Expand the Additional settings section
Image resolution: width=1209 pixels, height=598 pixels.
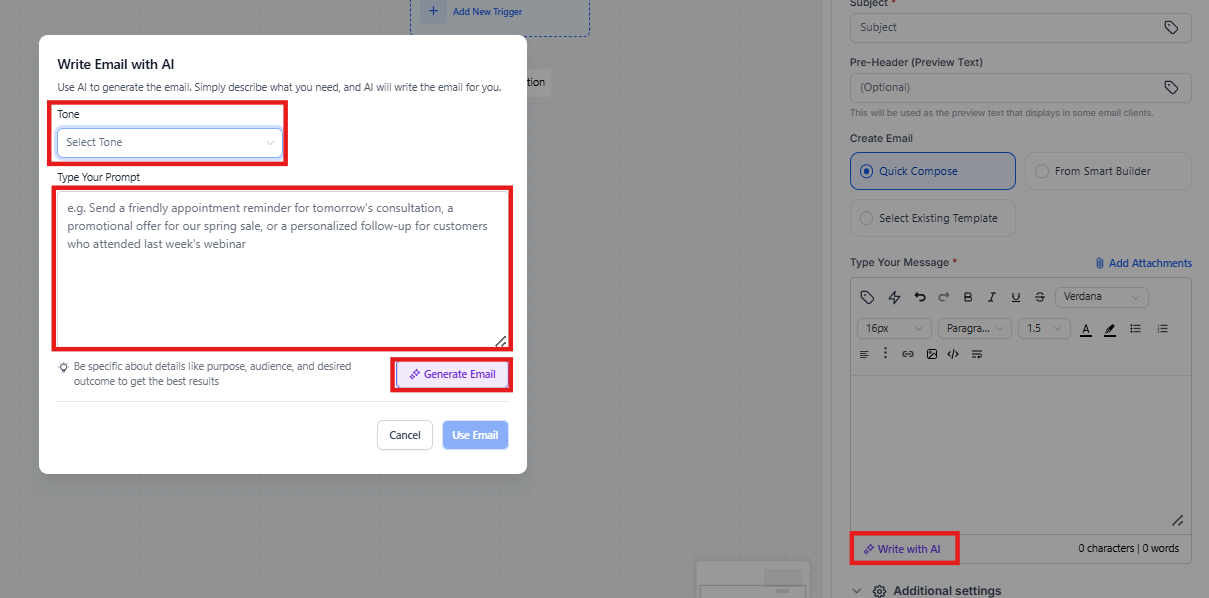pyautogui.click(x=925, y=591)
